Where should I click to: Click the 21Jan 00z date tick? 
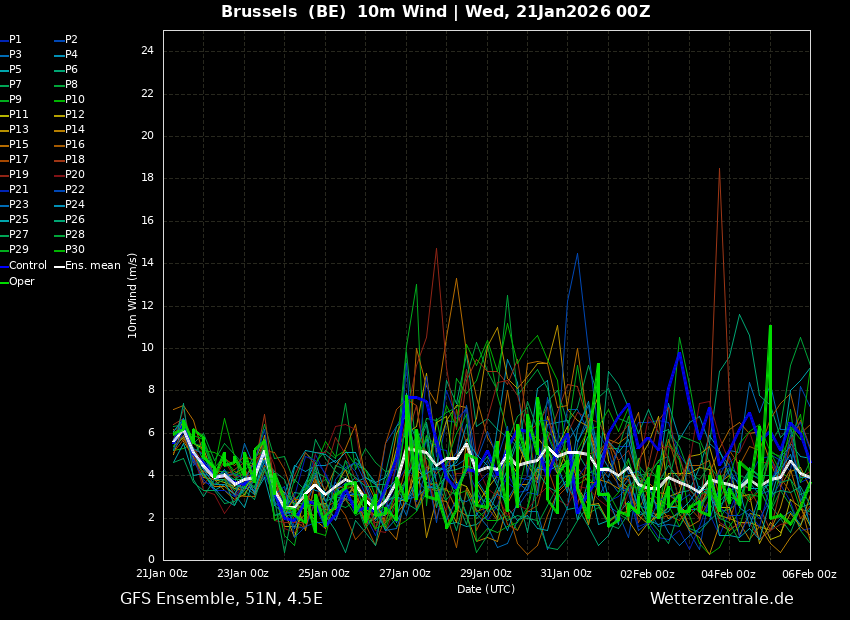[x=162, y=574]
